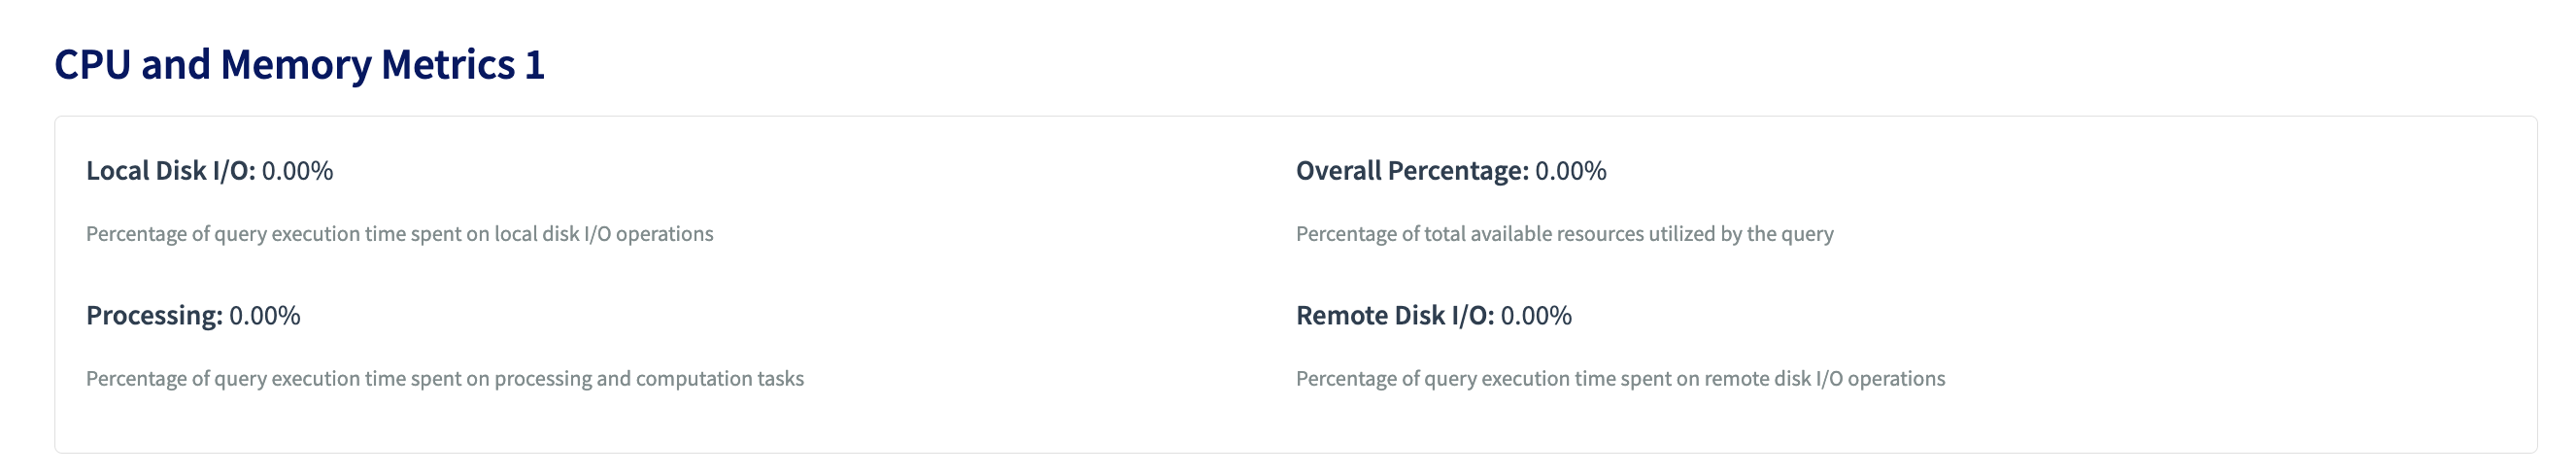Click the local disk I/O description sentence

(x=399, y=234)
